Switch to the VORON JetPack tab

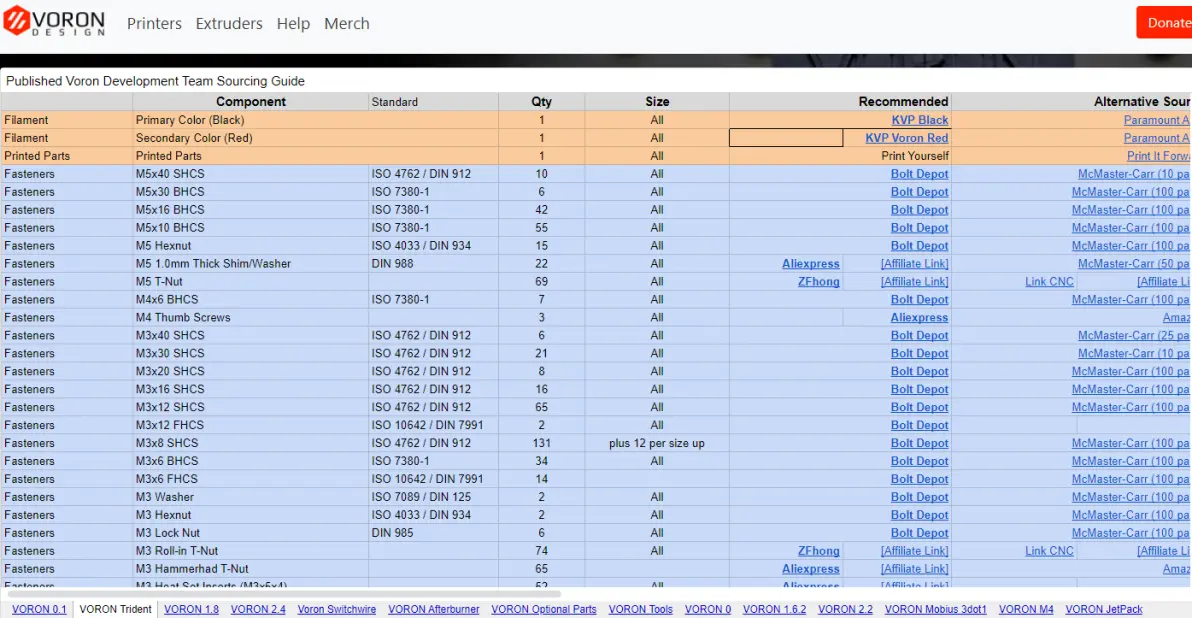1104,609
